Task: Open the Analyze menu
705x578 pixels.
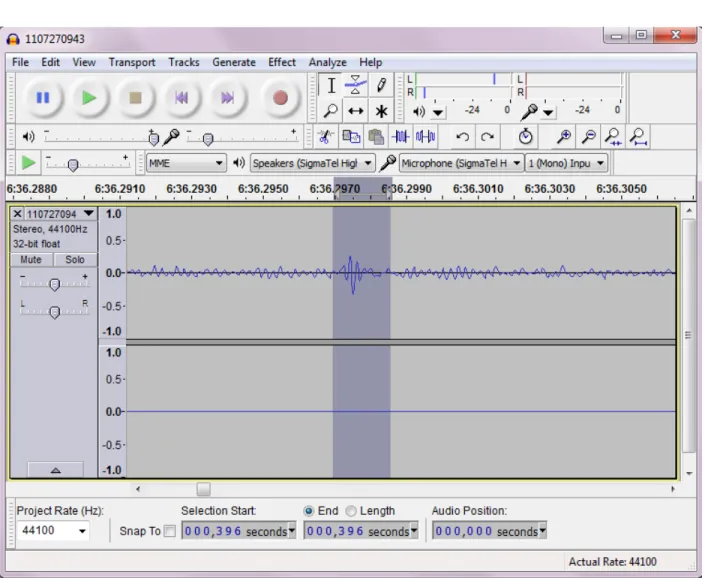Action: [x=327, y=62]
